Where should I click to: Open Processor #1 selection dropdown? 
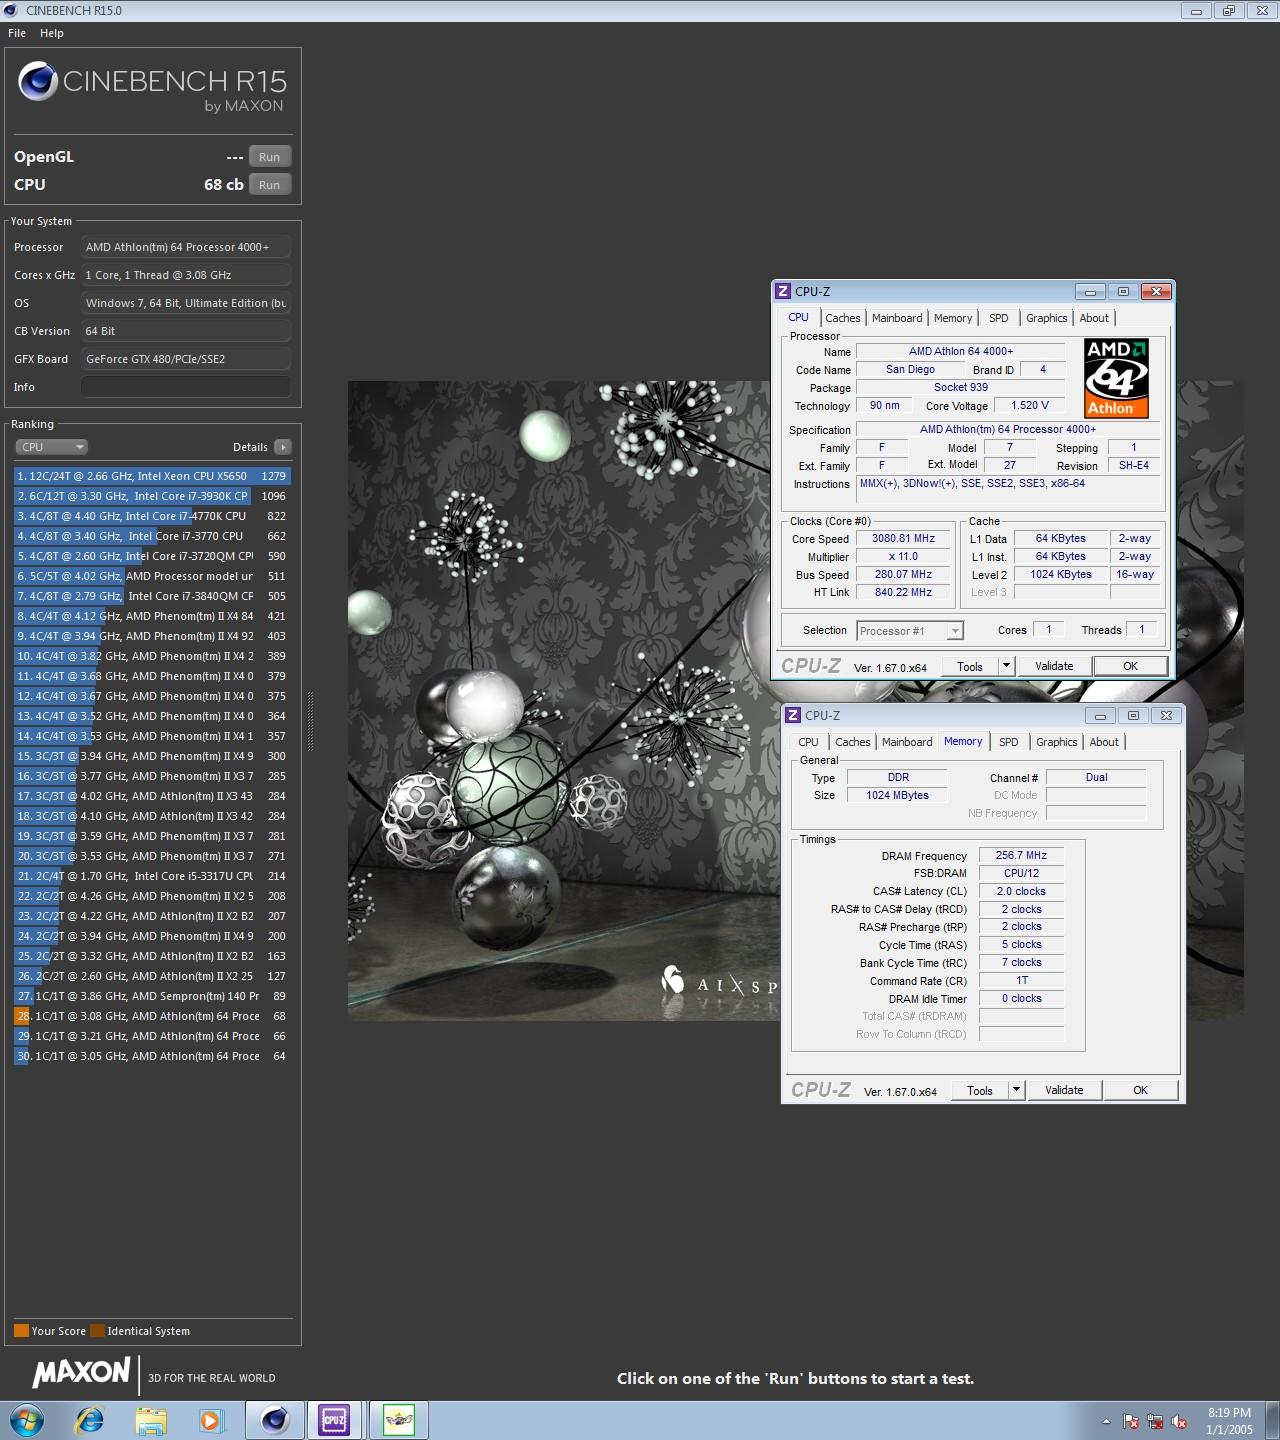click(x=910, y=631)
